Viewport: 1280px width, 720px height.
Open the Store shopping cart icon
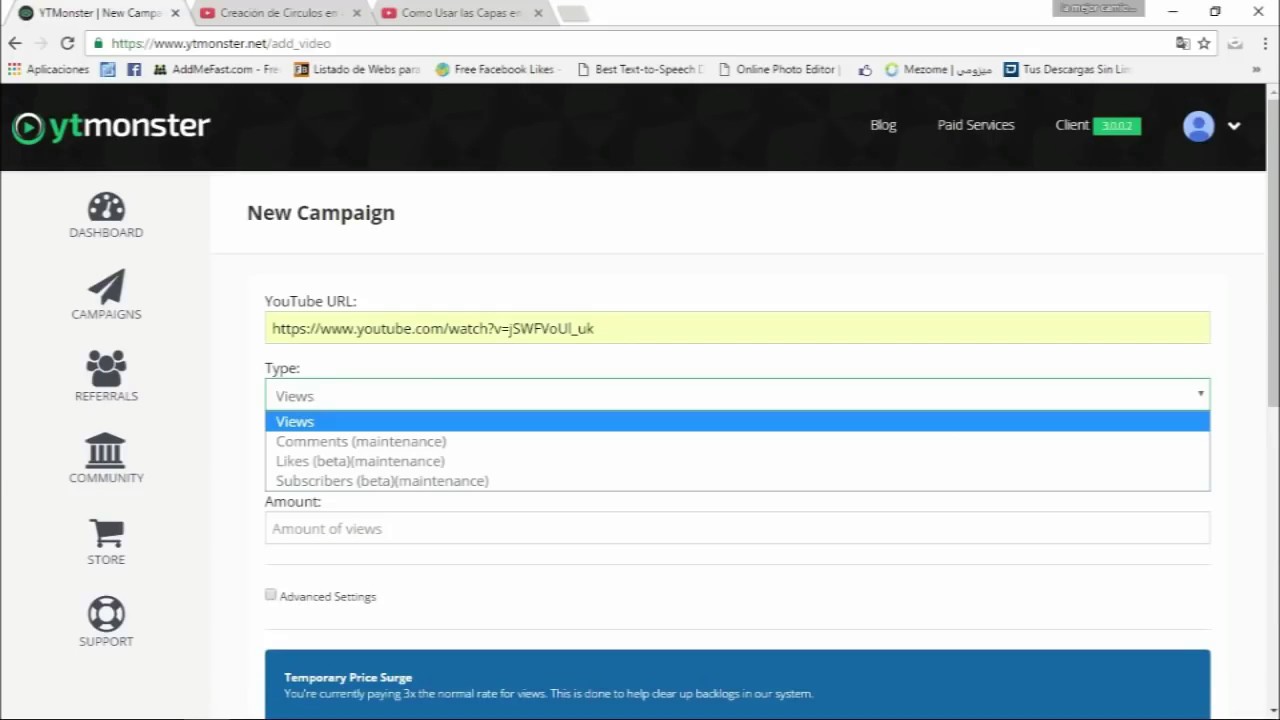[x=106, y=533]
